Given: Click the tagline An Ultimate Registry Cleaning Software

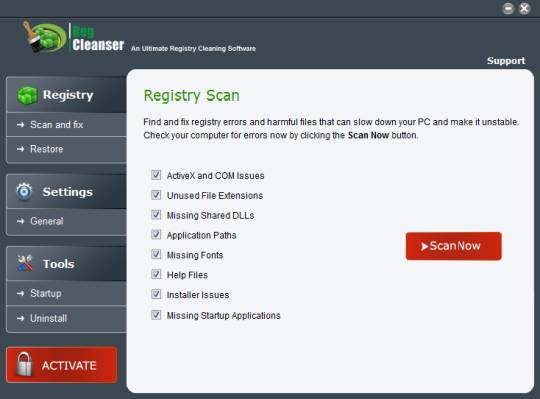Looking at the screenshot, I should 193,49.
